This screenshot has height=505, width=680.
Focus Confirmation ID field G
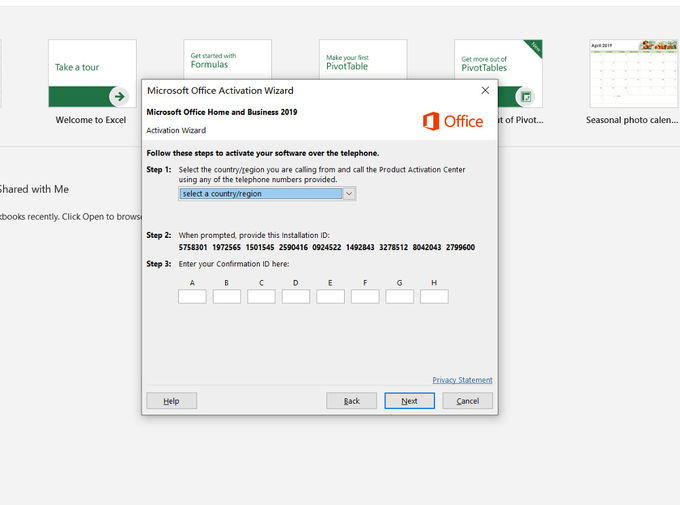point(399,297)
